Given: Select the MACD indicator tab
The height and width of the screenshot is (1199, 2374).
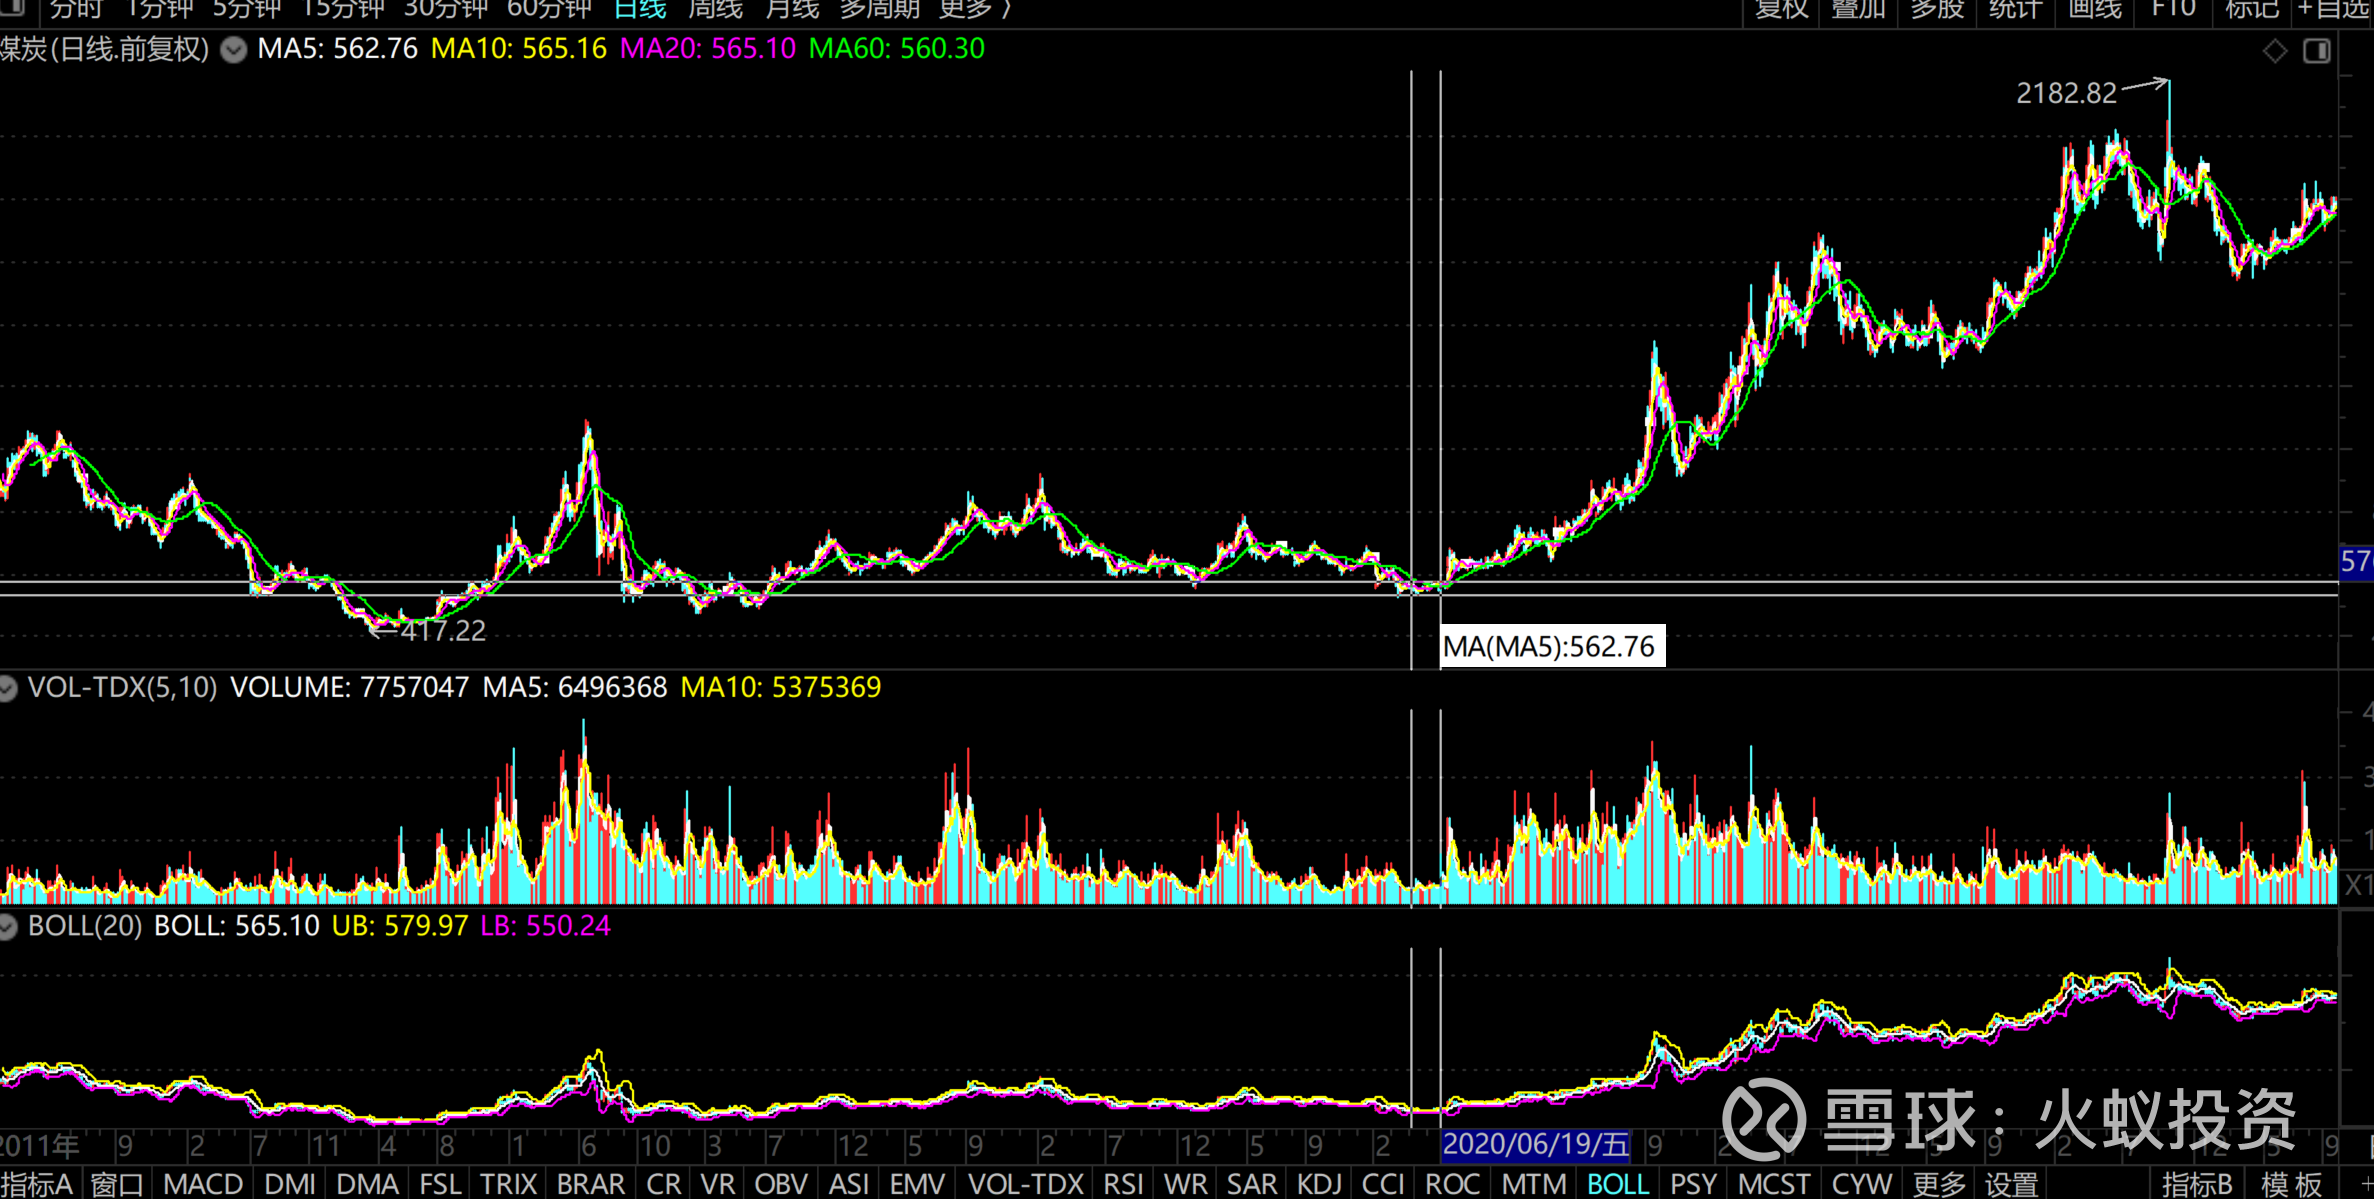Looking at the screenshot, I should (x=203, y=1184).
